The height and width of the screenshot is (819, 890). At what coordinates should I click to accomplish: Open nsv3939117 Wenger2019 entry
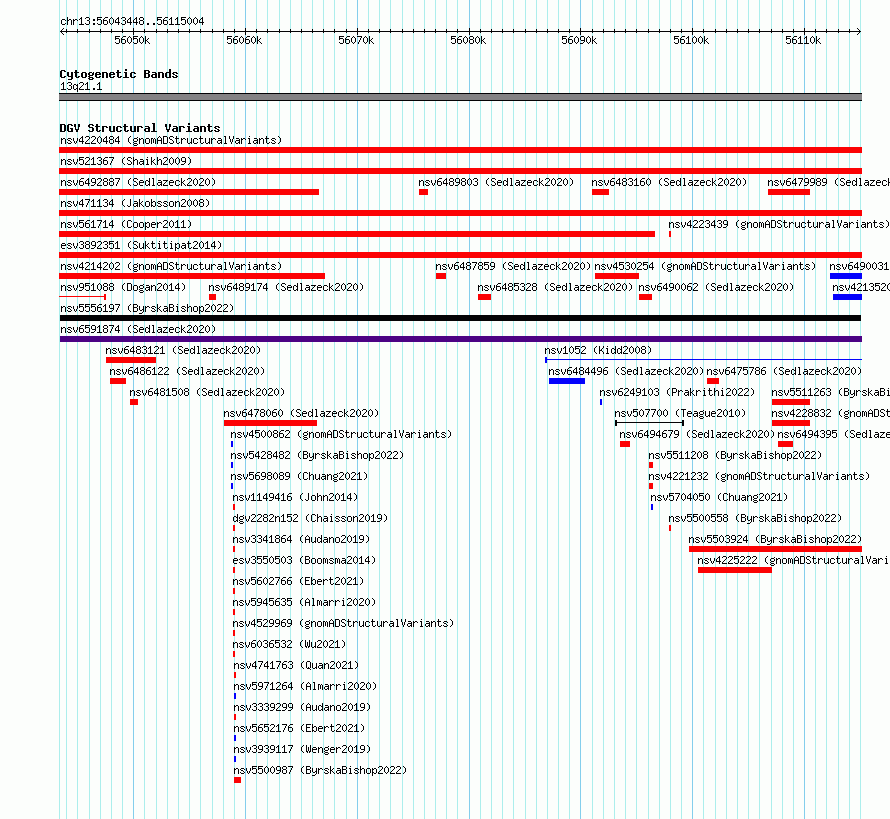pyautogui.click(x=302, y=749)
